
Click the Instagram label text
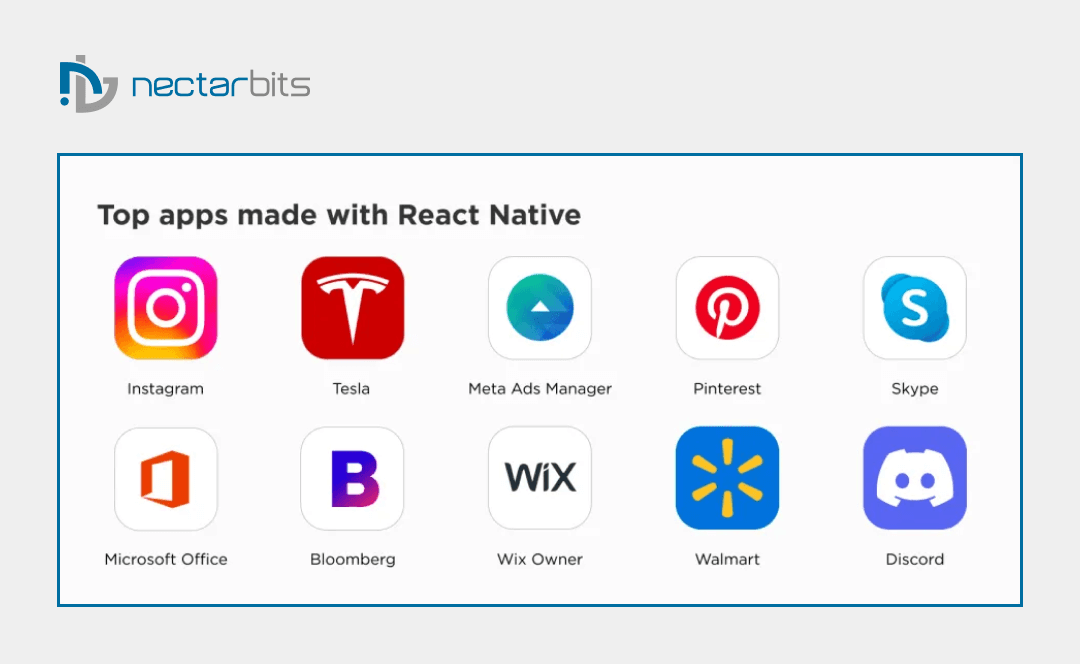(x=164, y=389)
